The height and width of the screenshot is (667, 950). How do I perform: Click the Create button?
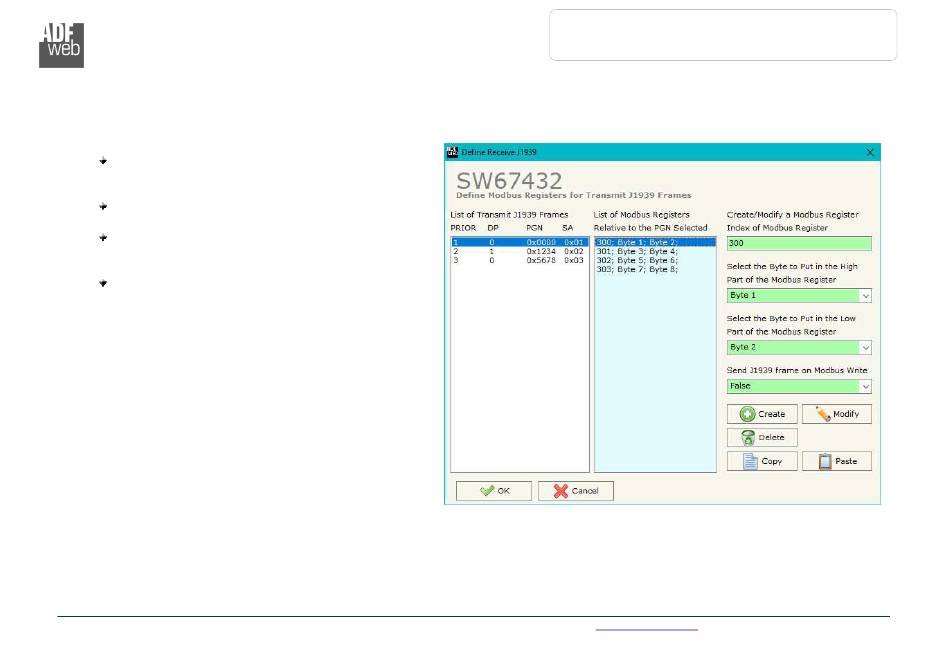(x=762, y=414)
